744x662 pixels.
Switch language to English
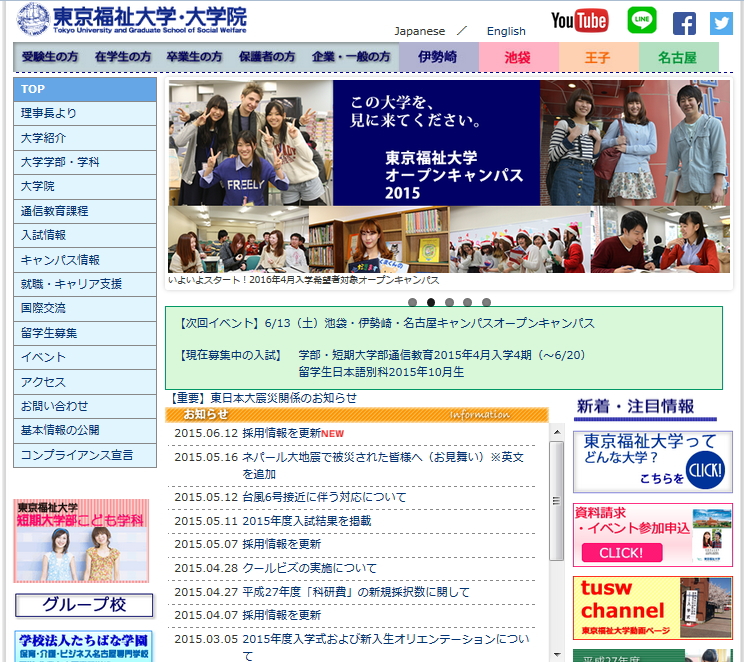click(506, 31)
